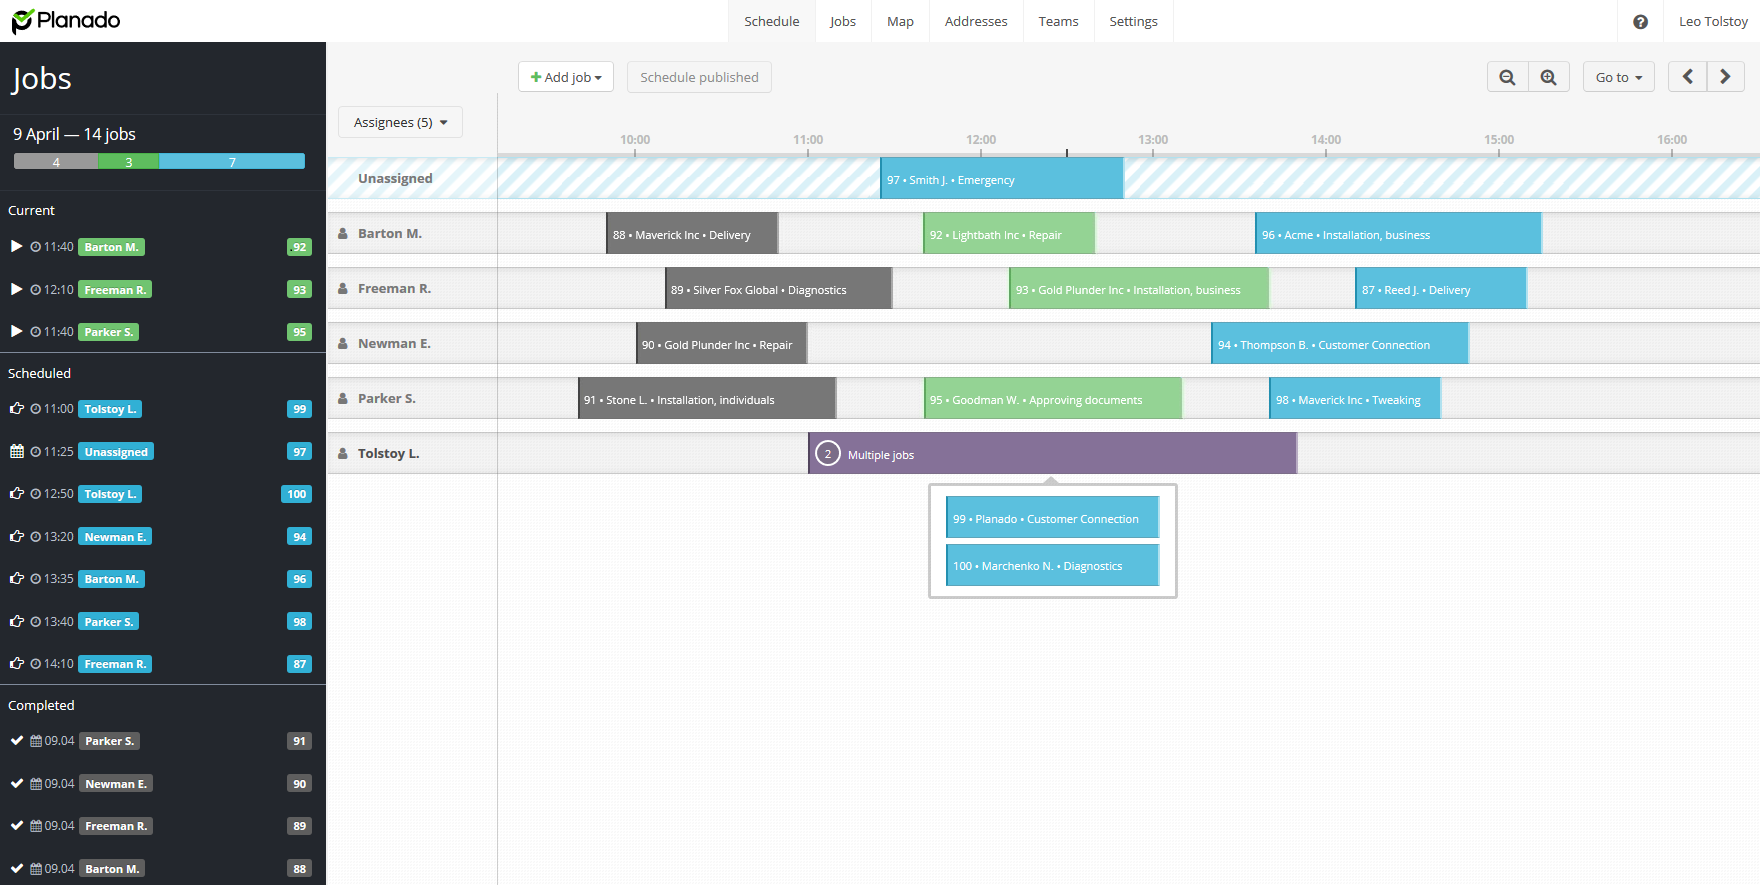Click the zoom out magnifier icon

(1507, 77)
